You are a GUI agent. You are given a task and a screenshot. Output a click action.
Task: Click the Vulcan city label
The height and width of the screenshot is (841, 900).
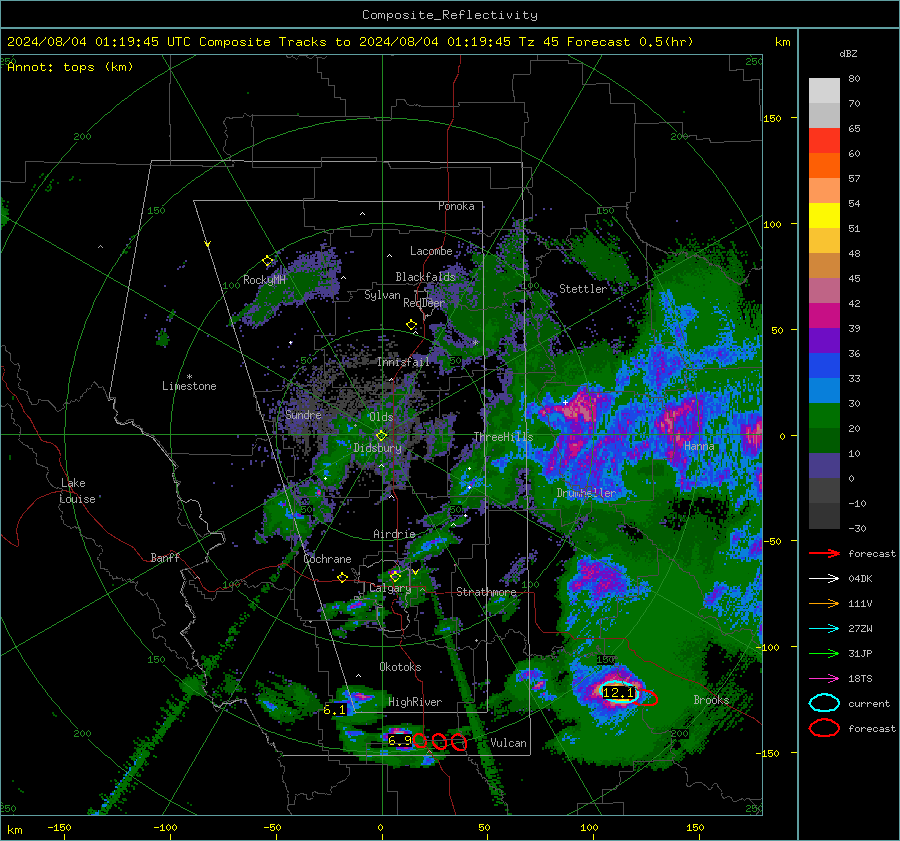click(508, 743)
